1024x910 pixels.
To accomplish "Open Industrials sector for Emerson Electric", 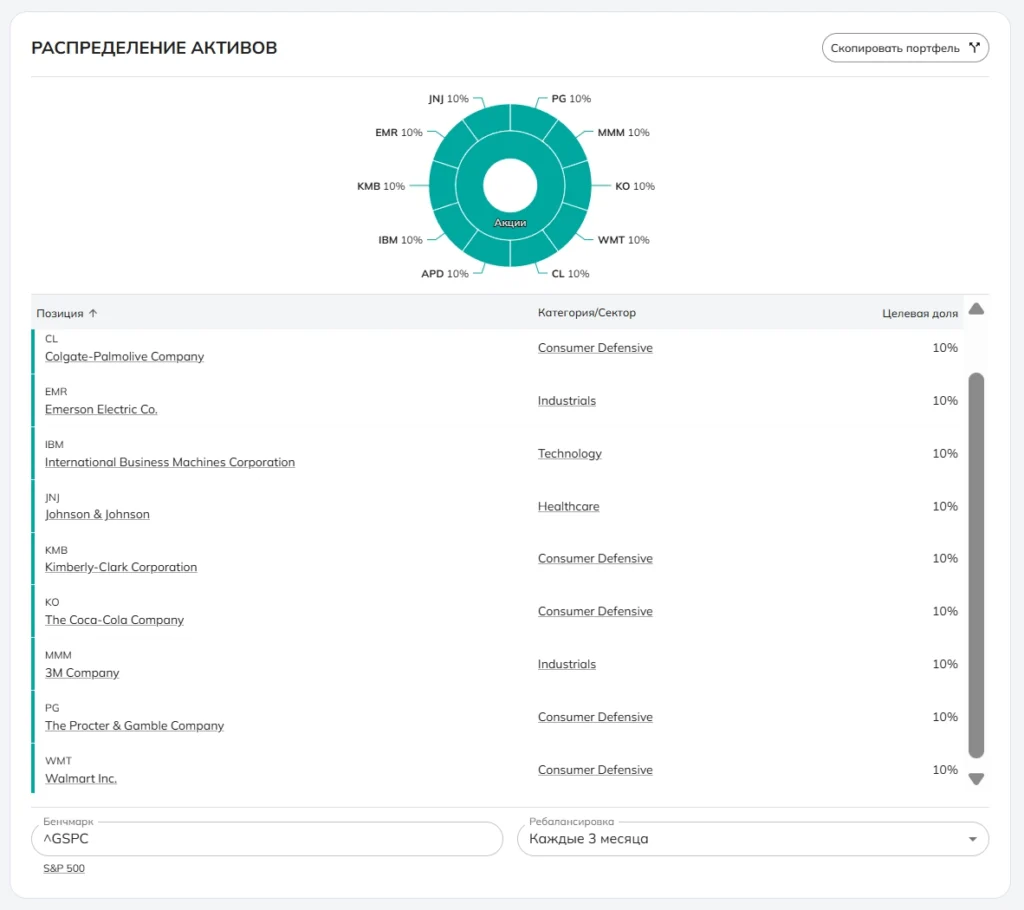I will click(x=567, y=401).
